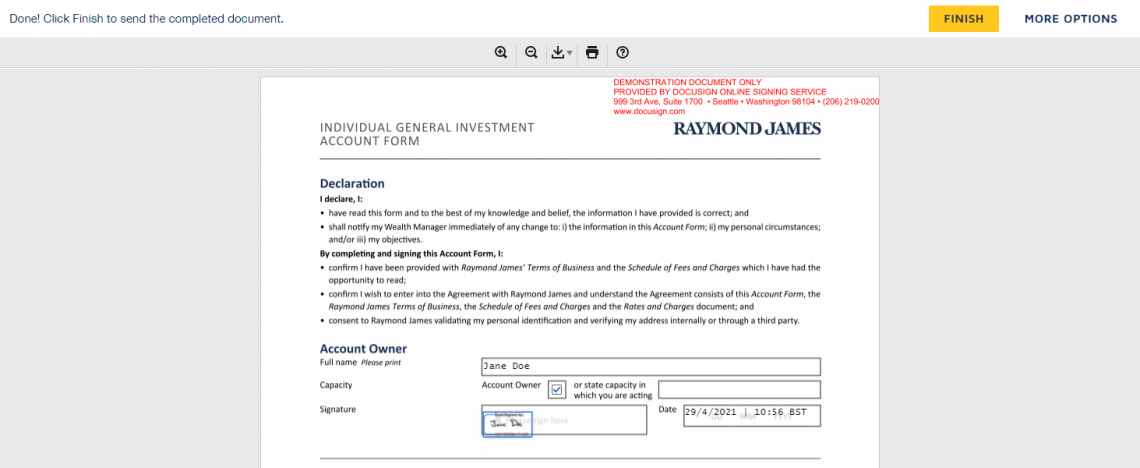Click the RAYMOND JAMES logo
Screen dimensions: 1140x468
(x=747, y=129)
